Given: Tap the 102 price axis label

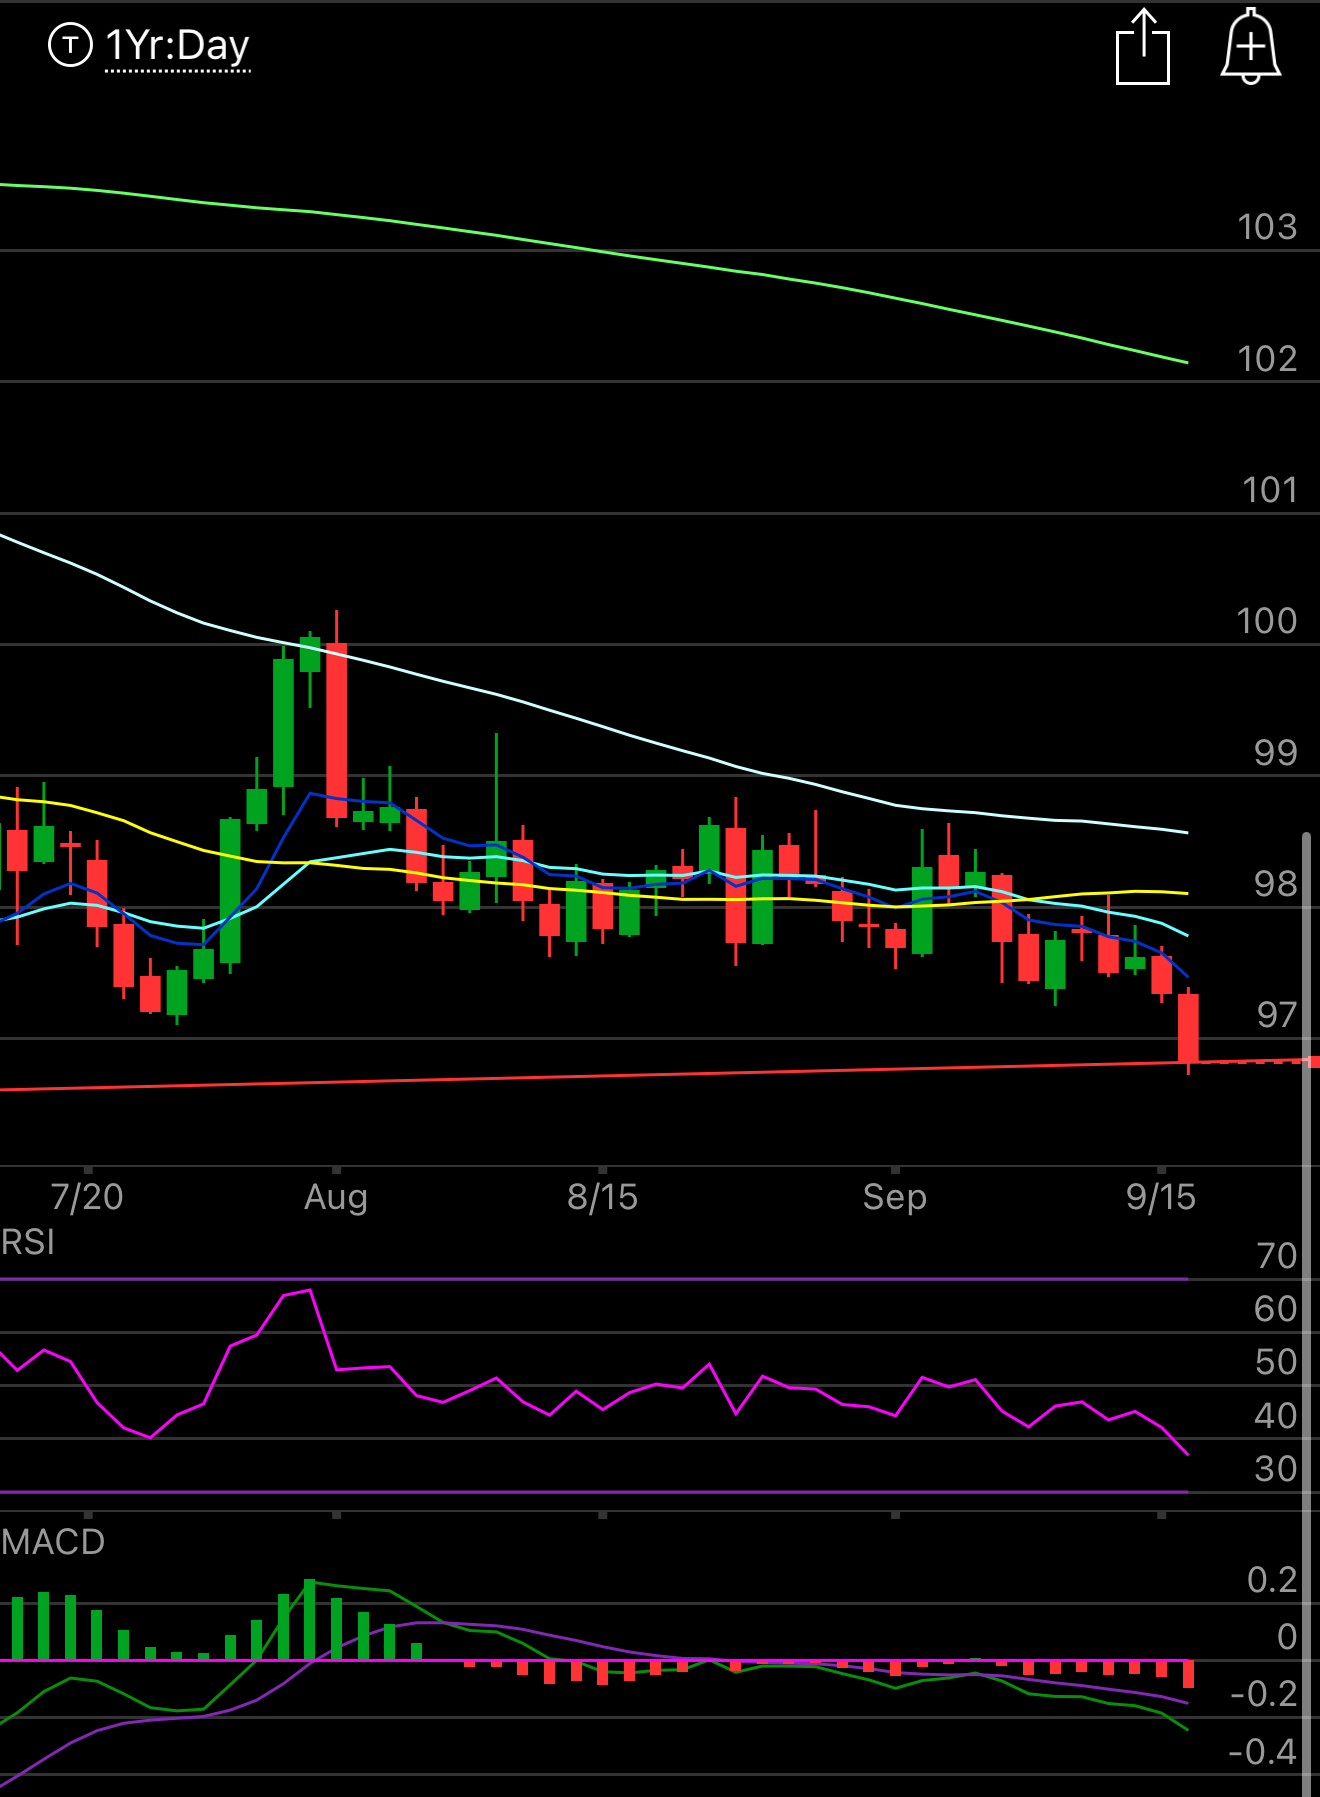Looking at the screenshot, I should [1267, 359].
